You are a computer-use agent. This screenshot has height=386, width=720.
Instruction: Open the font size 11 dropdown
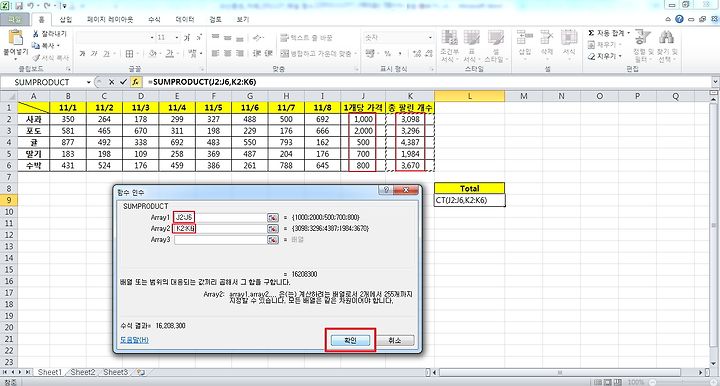177,38
